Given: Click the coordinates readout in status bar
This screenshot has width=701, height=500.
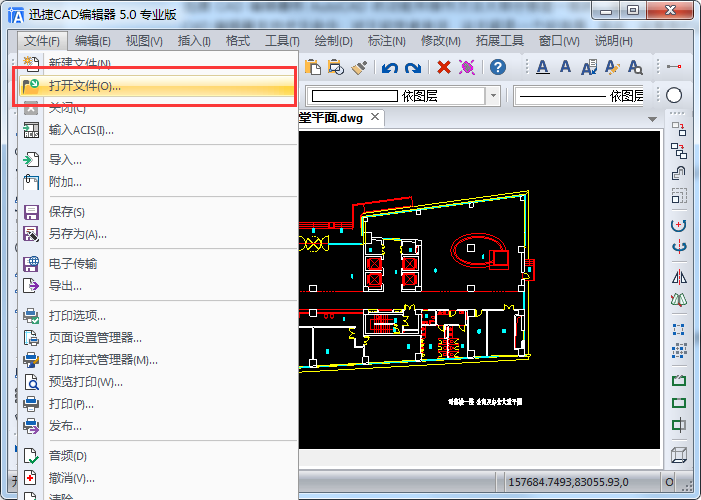Looking at the screenshot, I should pyautogui.click(x=569, y=482).
